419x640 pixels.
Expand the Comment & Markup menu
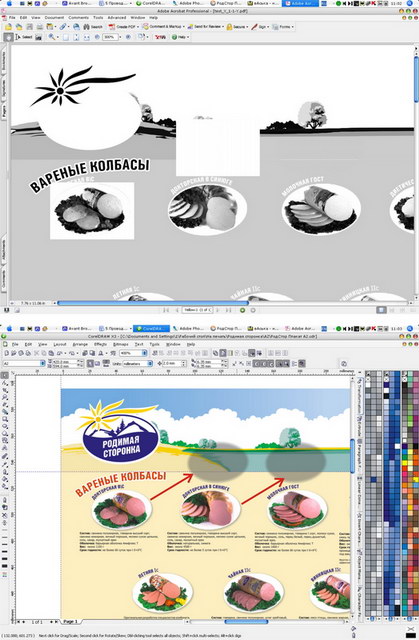click(x=163, y=27)
